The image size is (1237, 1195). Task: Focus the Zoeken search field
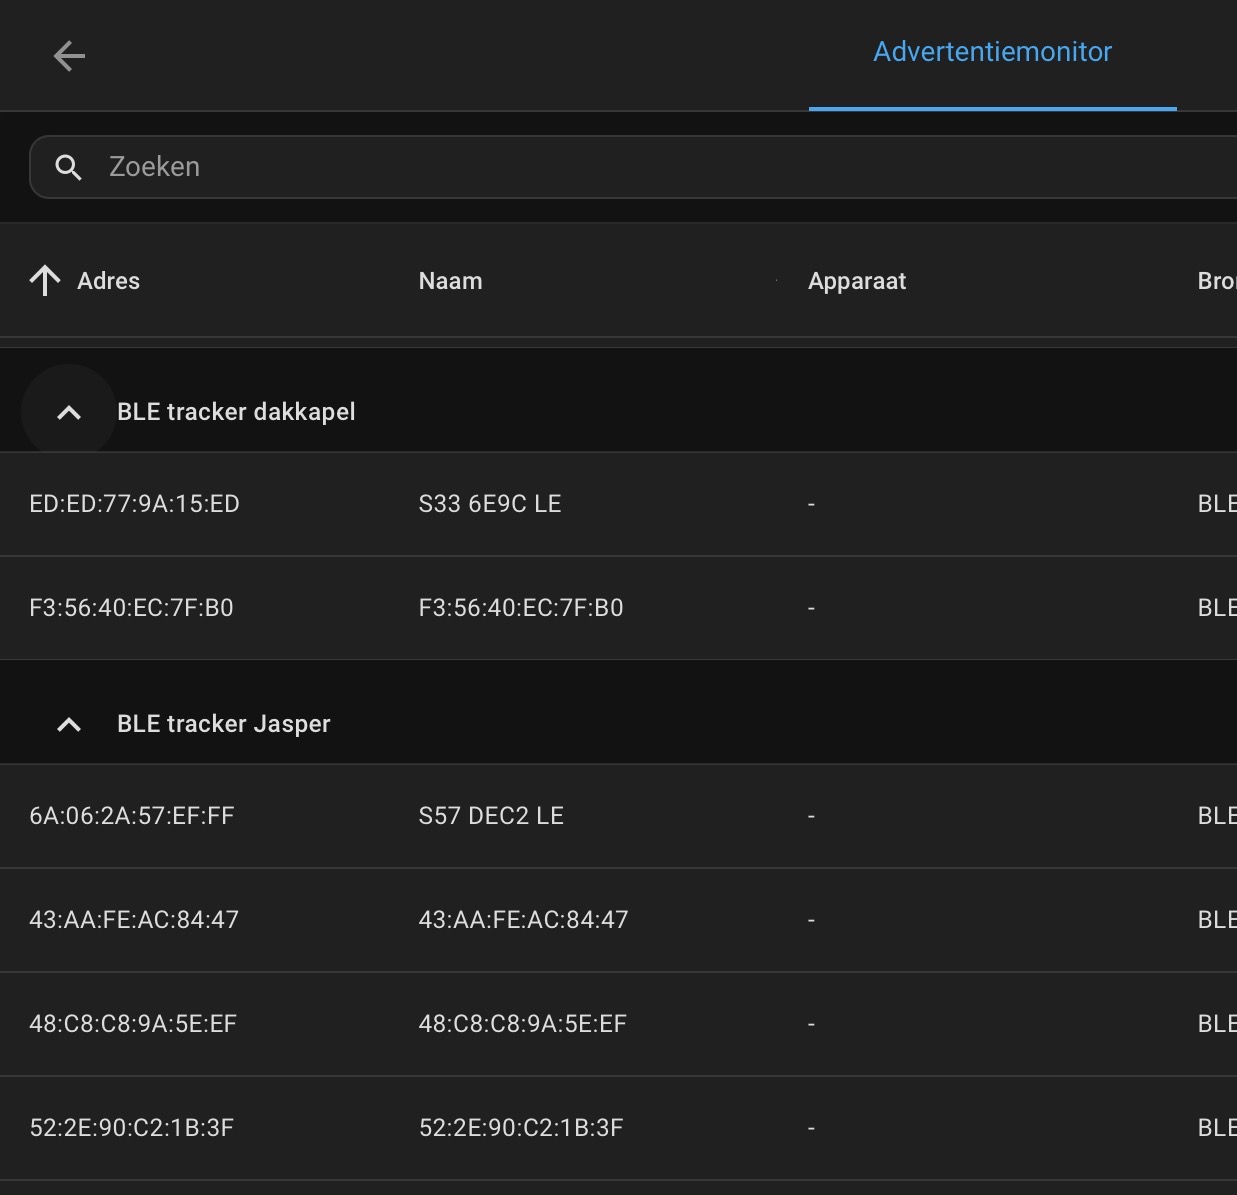pyautogui.click(x=600, y=167)
